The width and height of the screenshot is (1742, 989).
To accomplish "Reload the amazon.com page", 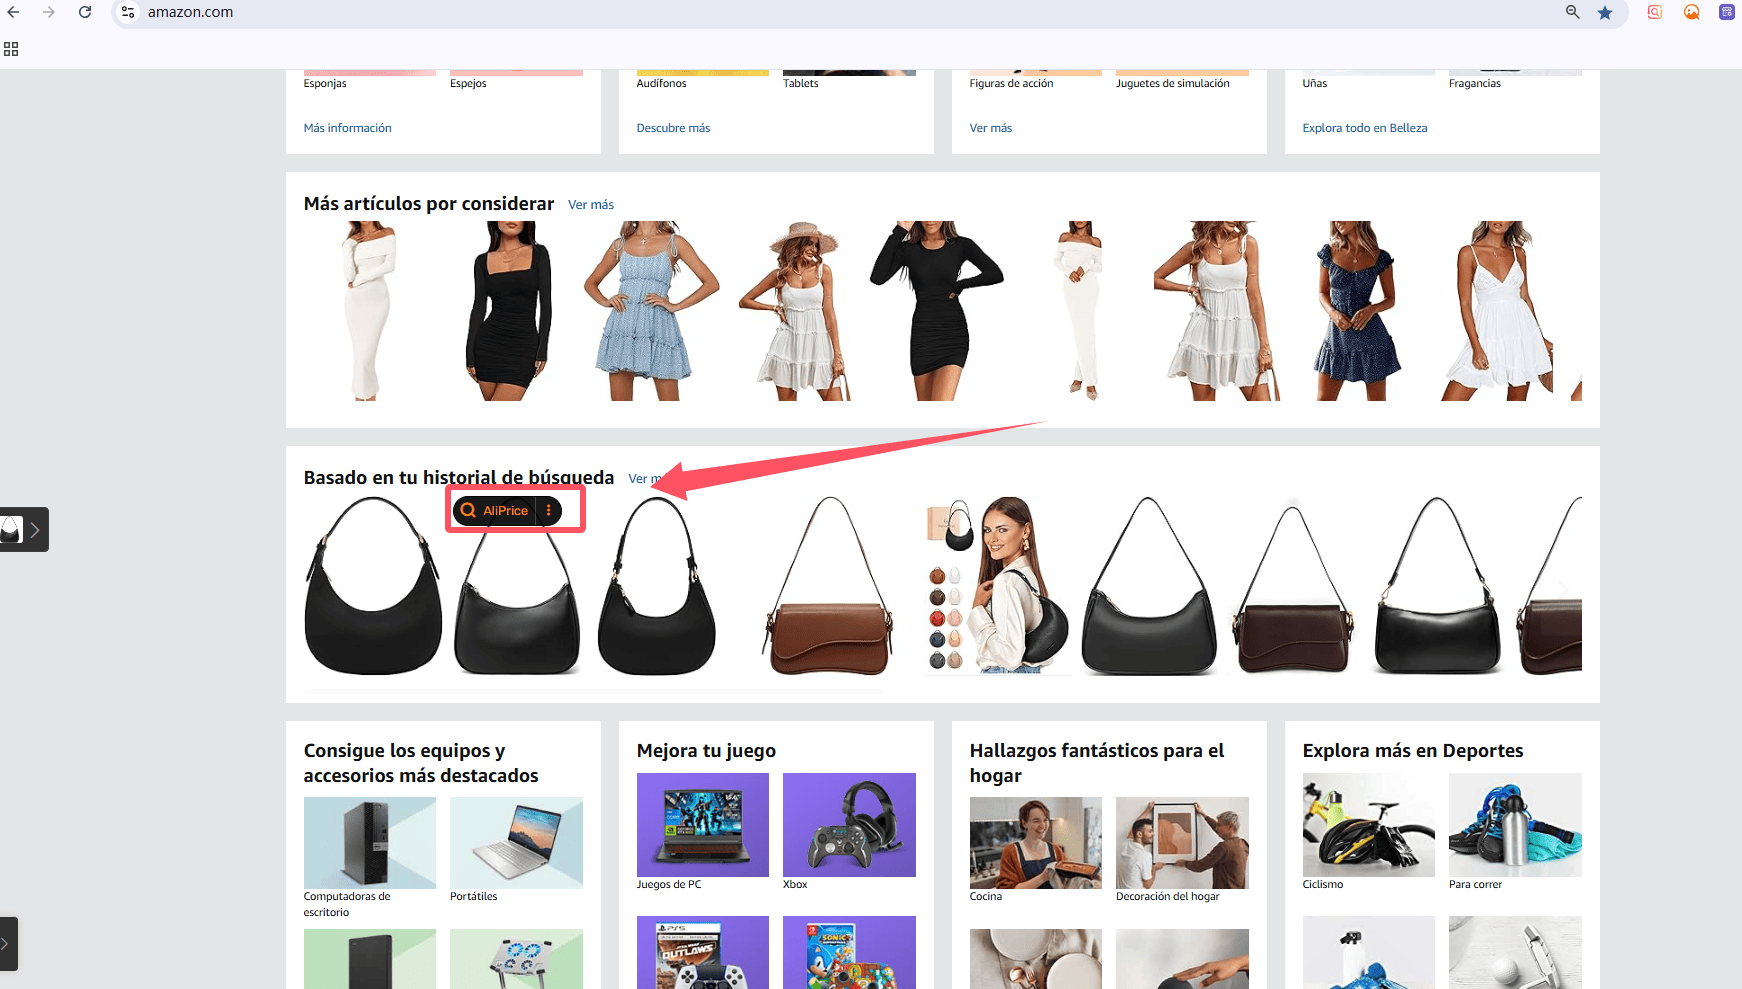I will [x=85, y=12].
